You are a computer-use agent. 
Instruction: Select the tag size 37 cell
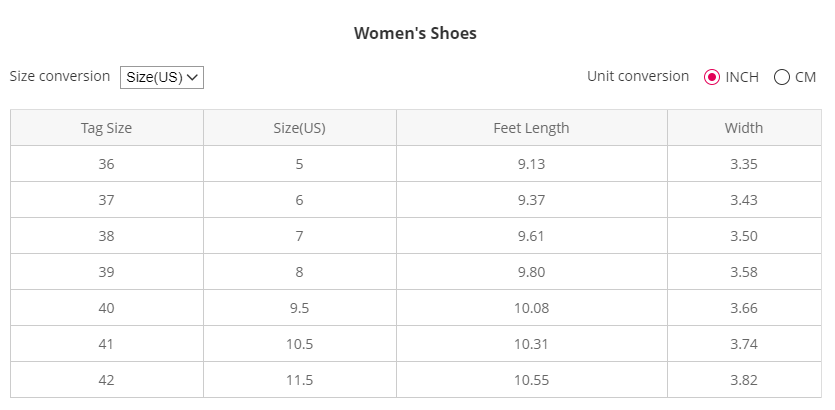coord(106,200)
